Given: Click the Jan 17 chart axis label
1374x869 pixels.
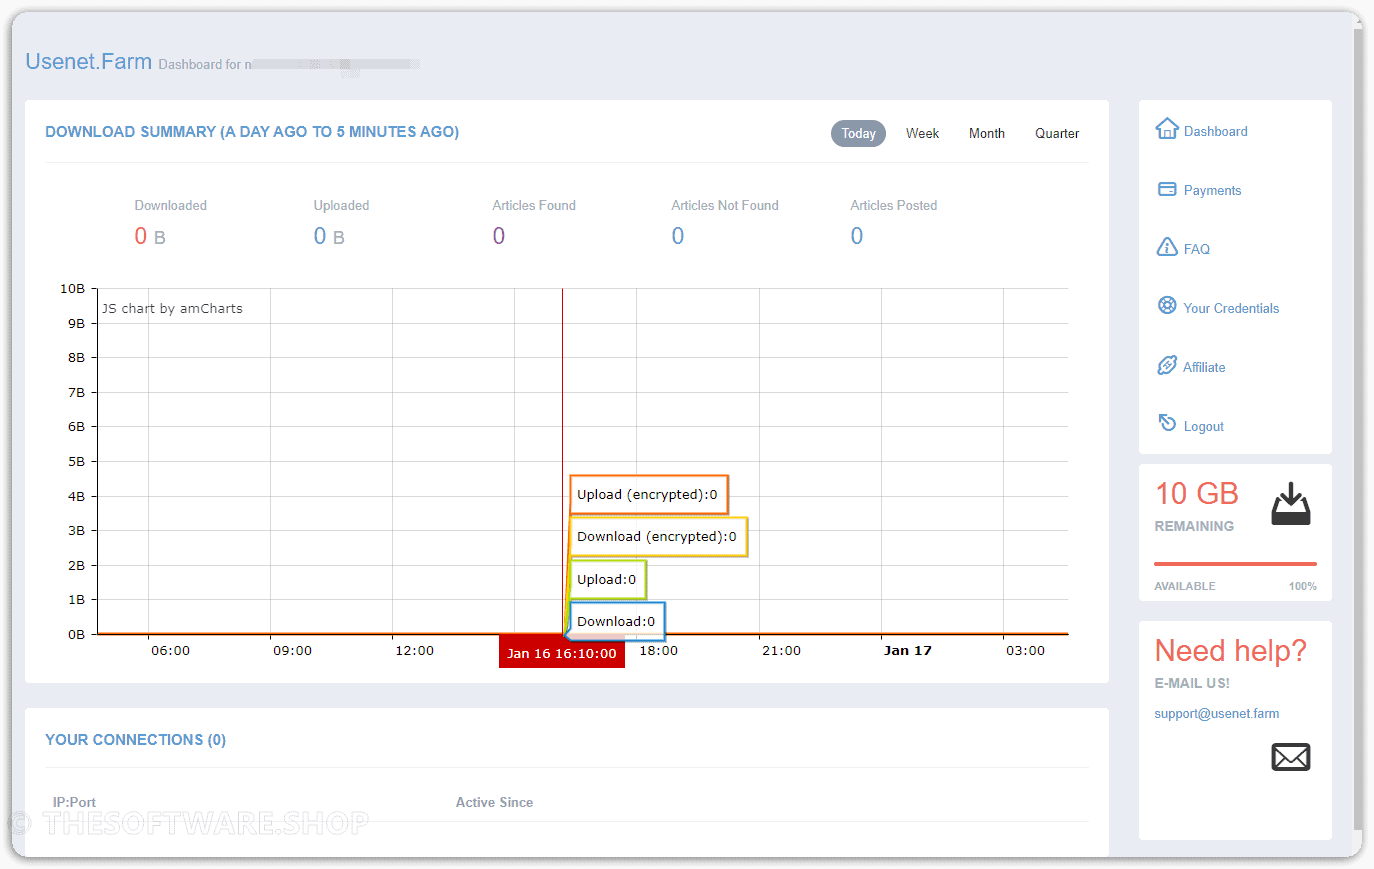Looking at the screenshot, I should (907, 650).
